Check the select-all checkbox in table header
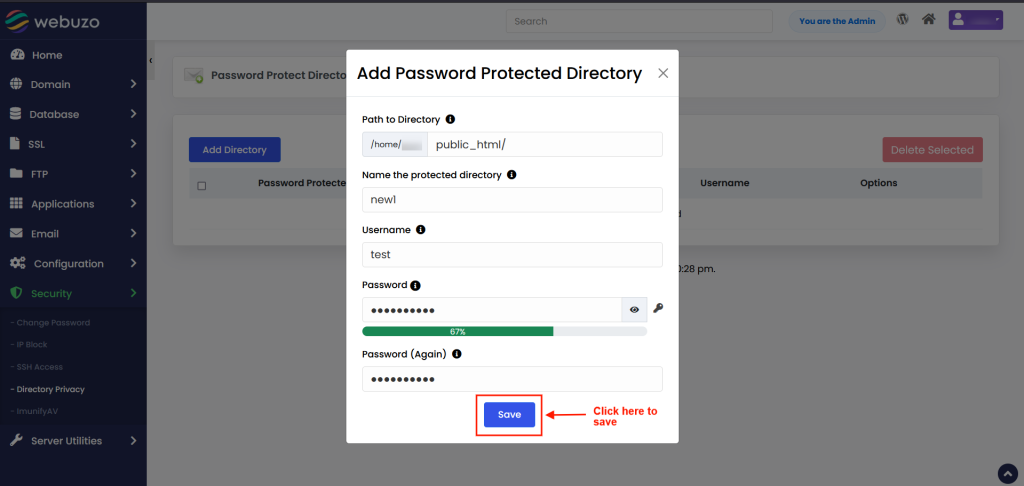Viewport: 1024px width, 486px height. pyautogui.click(x=202, y=185)
